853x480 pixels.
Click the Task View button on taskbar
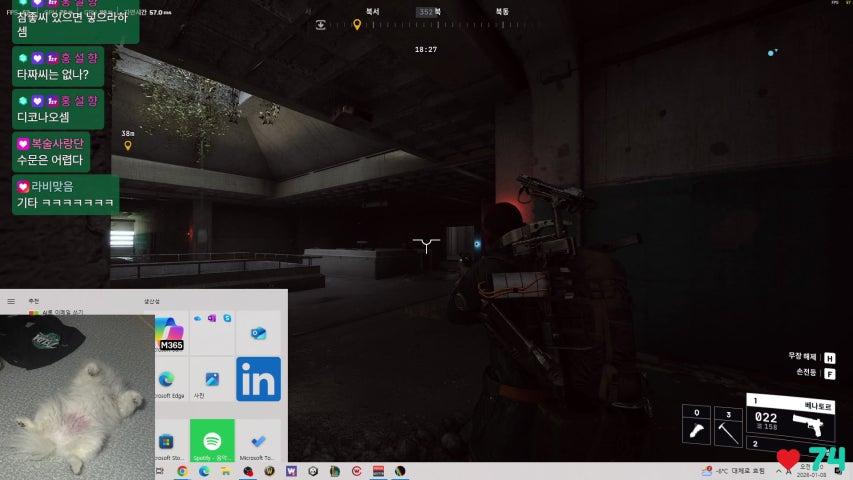(x=160, y=471)
